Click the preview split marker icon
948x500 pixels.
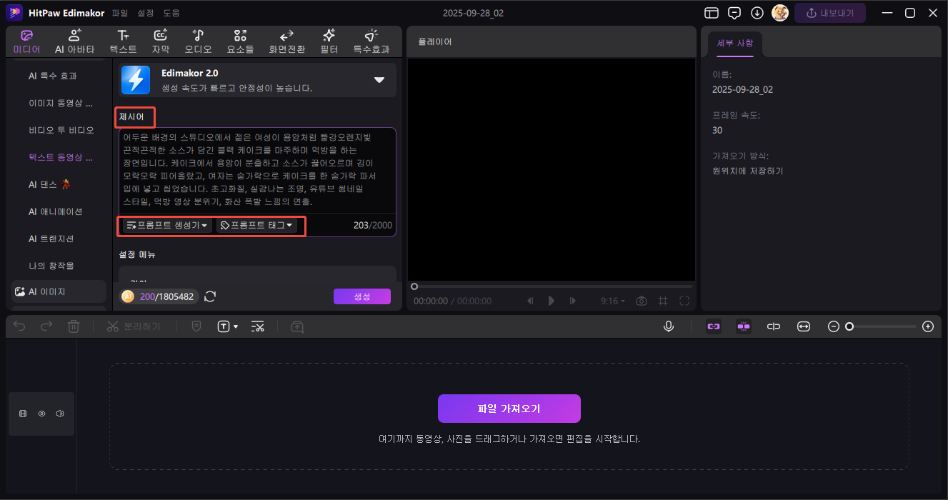[773, 326]
